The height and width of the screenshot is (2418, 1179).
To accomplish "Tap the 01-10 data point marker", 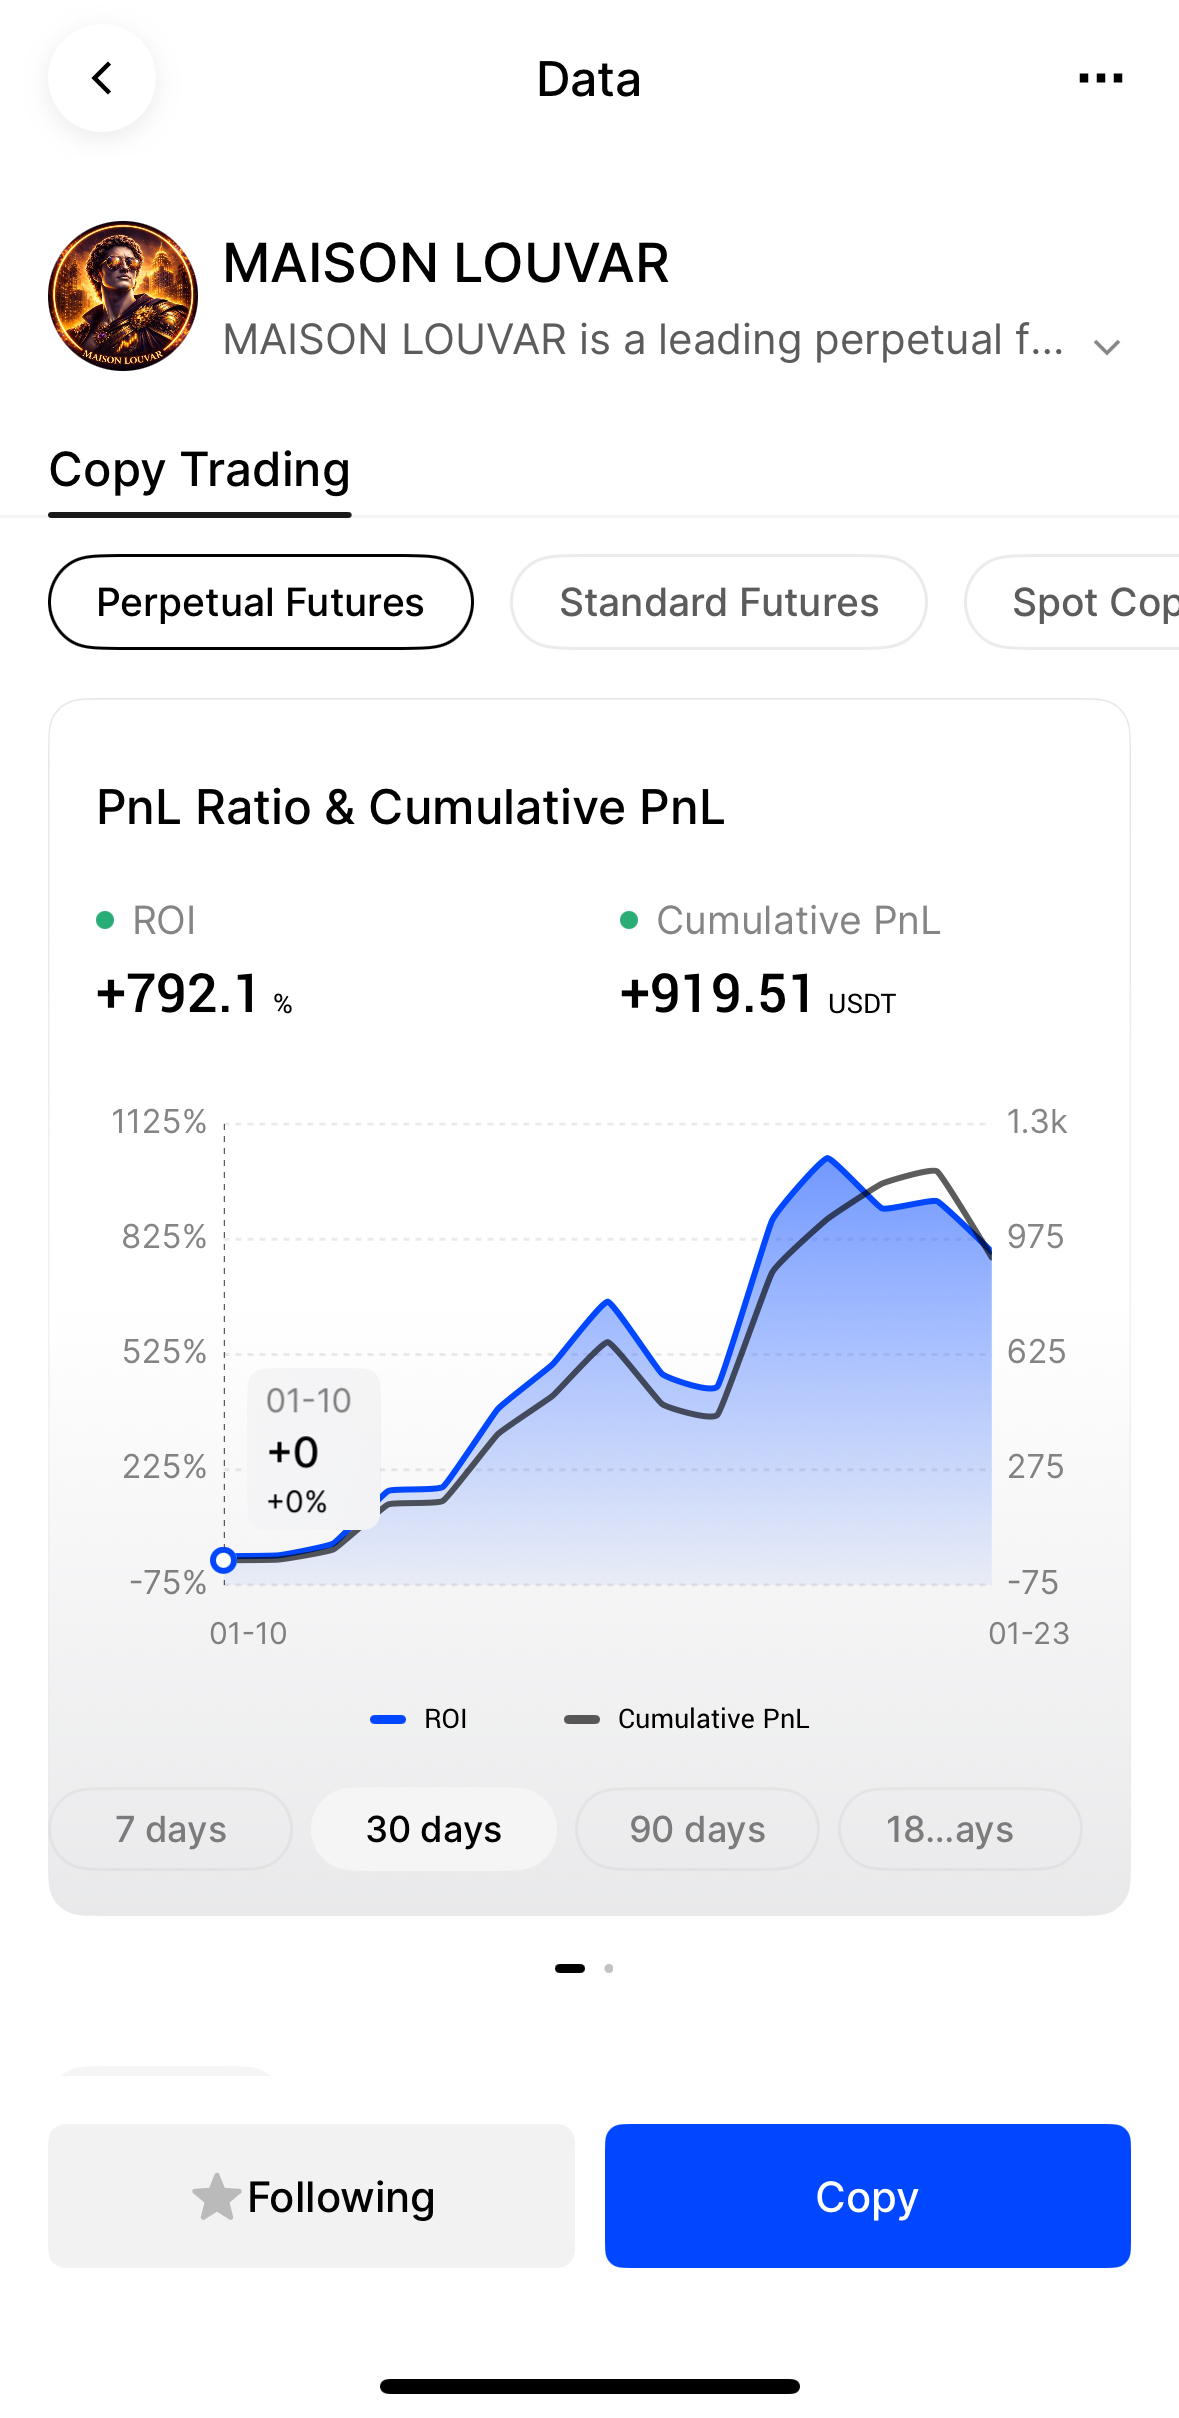I will 224,1560.
